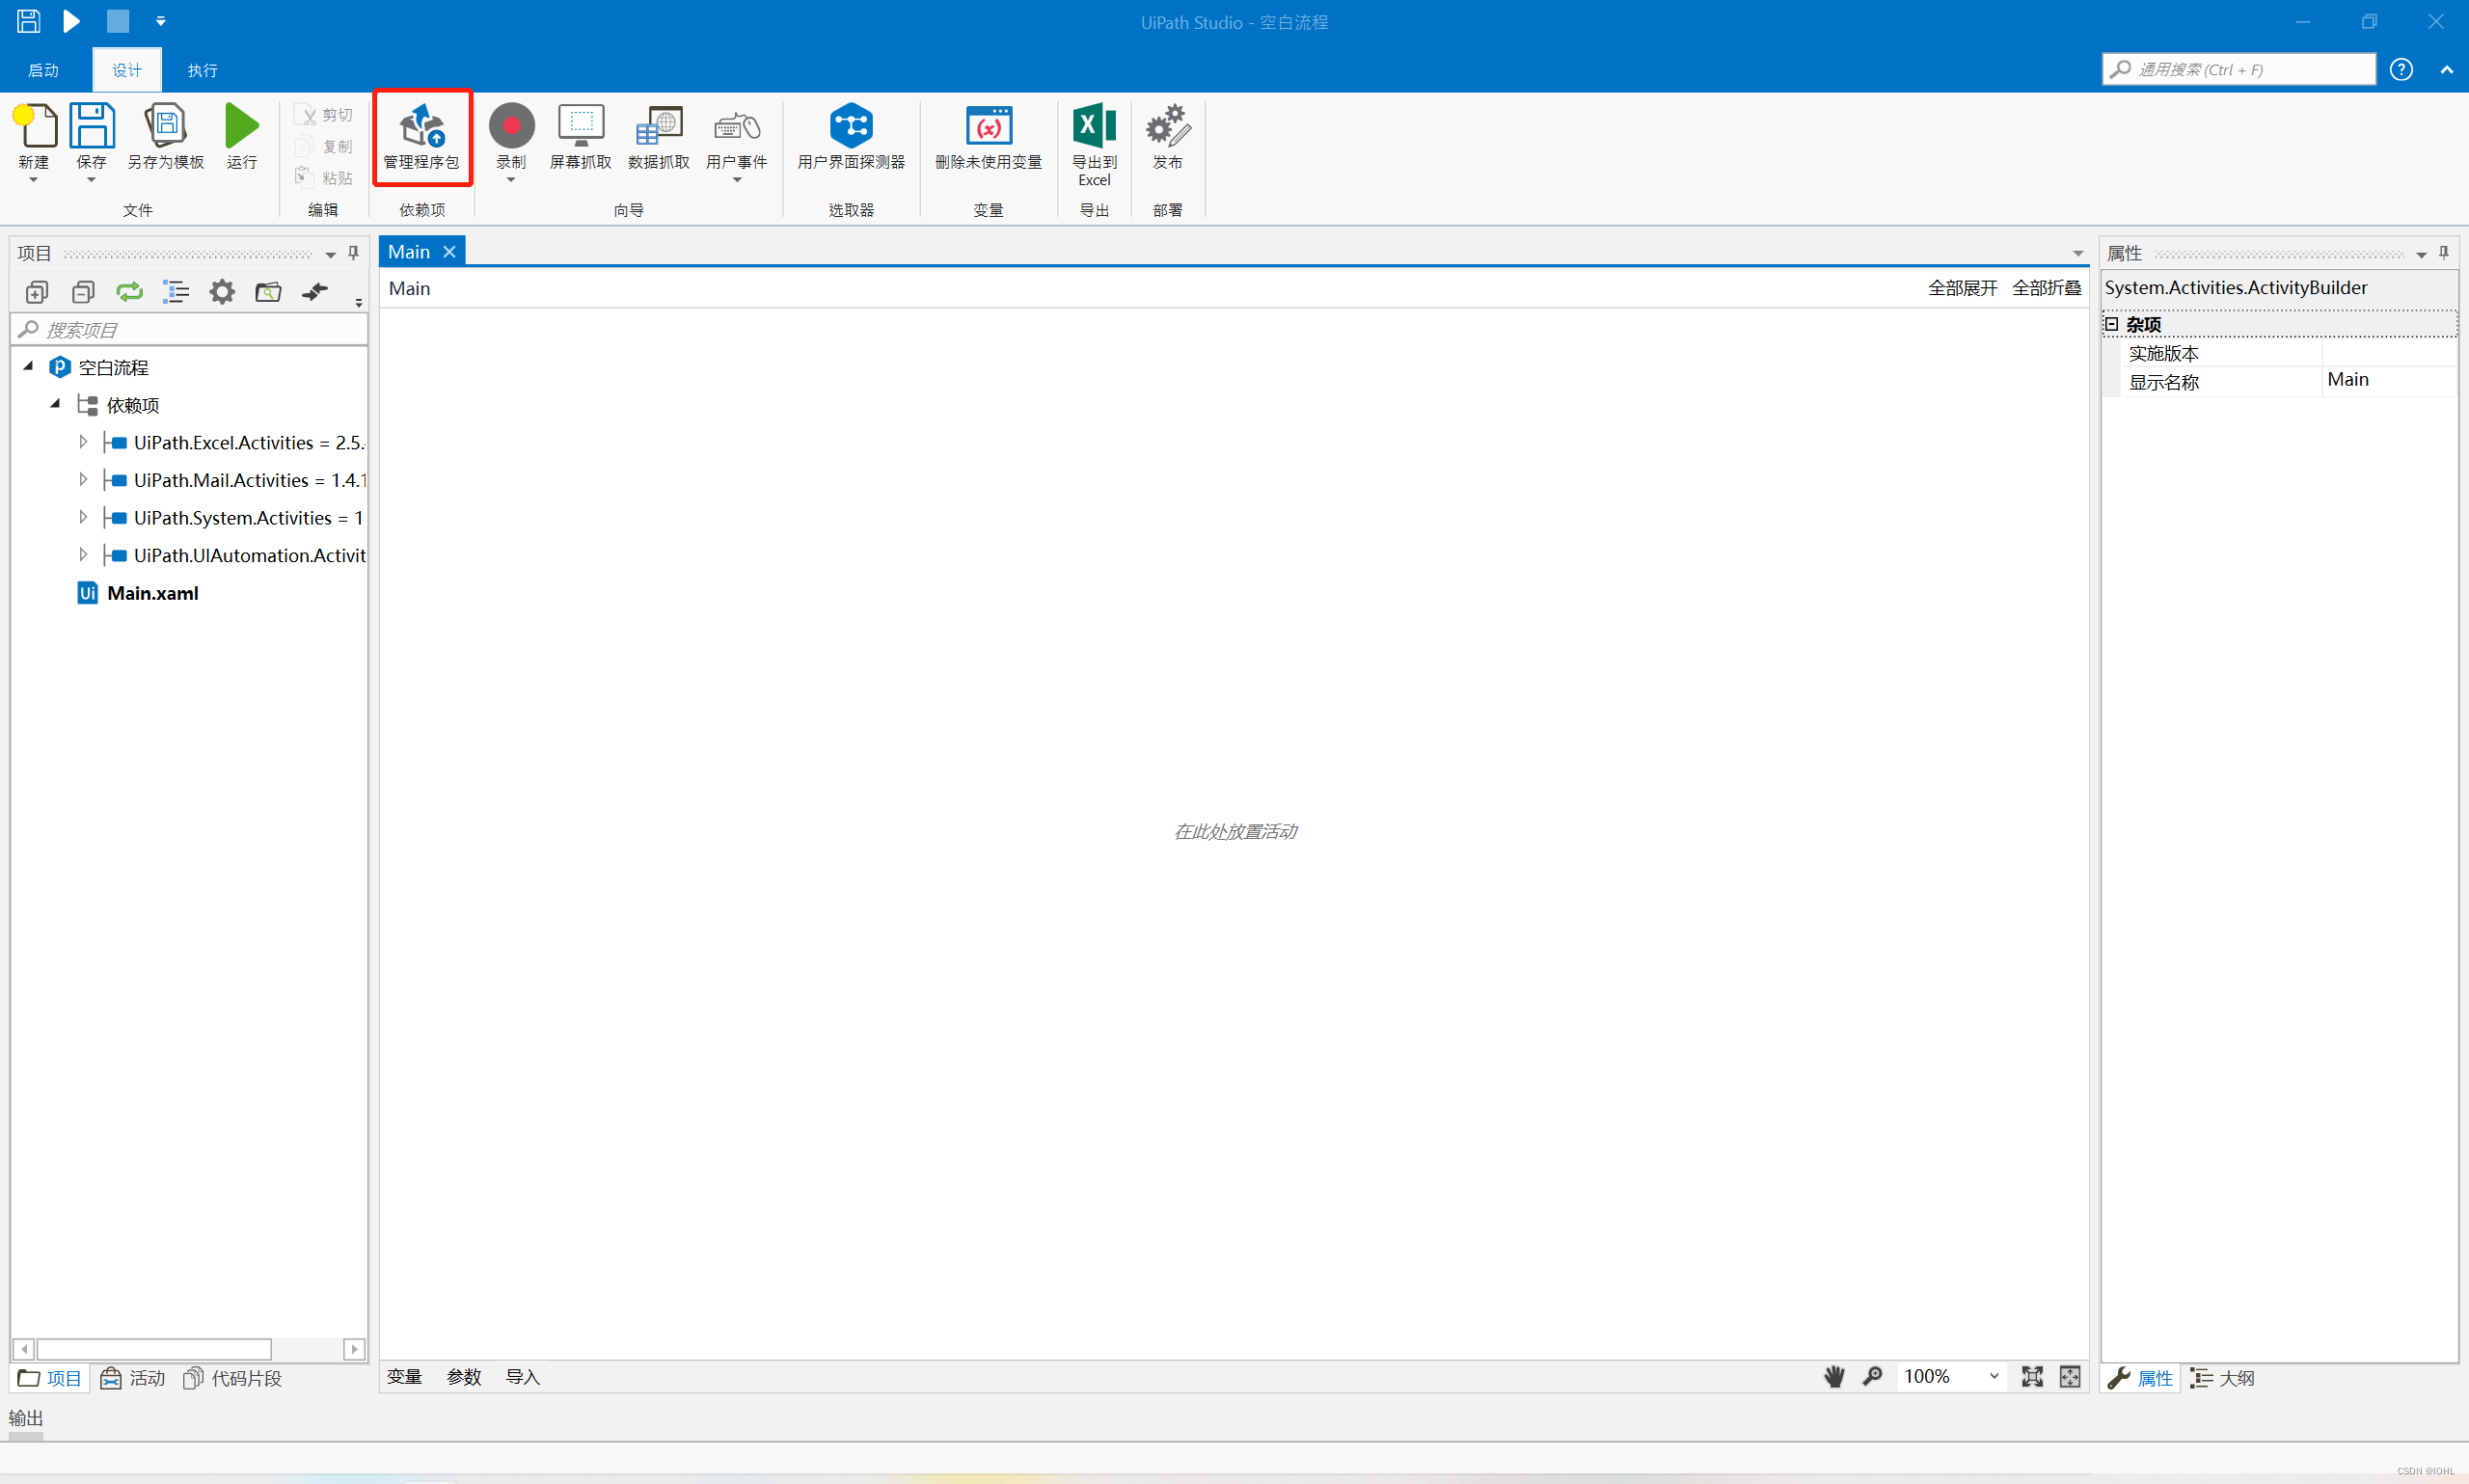2469x1484 pixels.
Task: Click the fit to screen icon
Action: (2032, 1377)
